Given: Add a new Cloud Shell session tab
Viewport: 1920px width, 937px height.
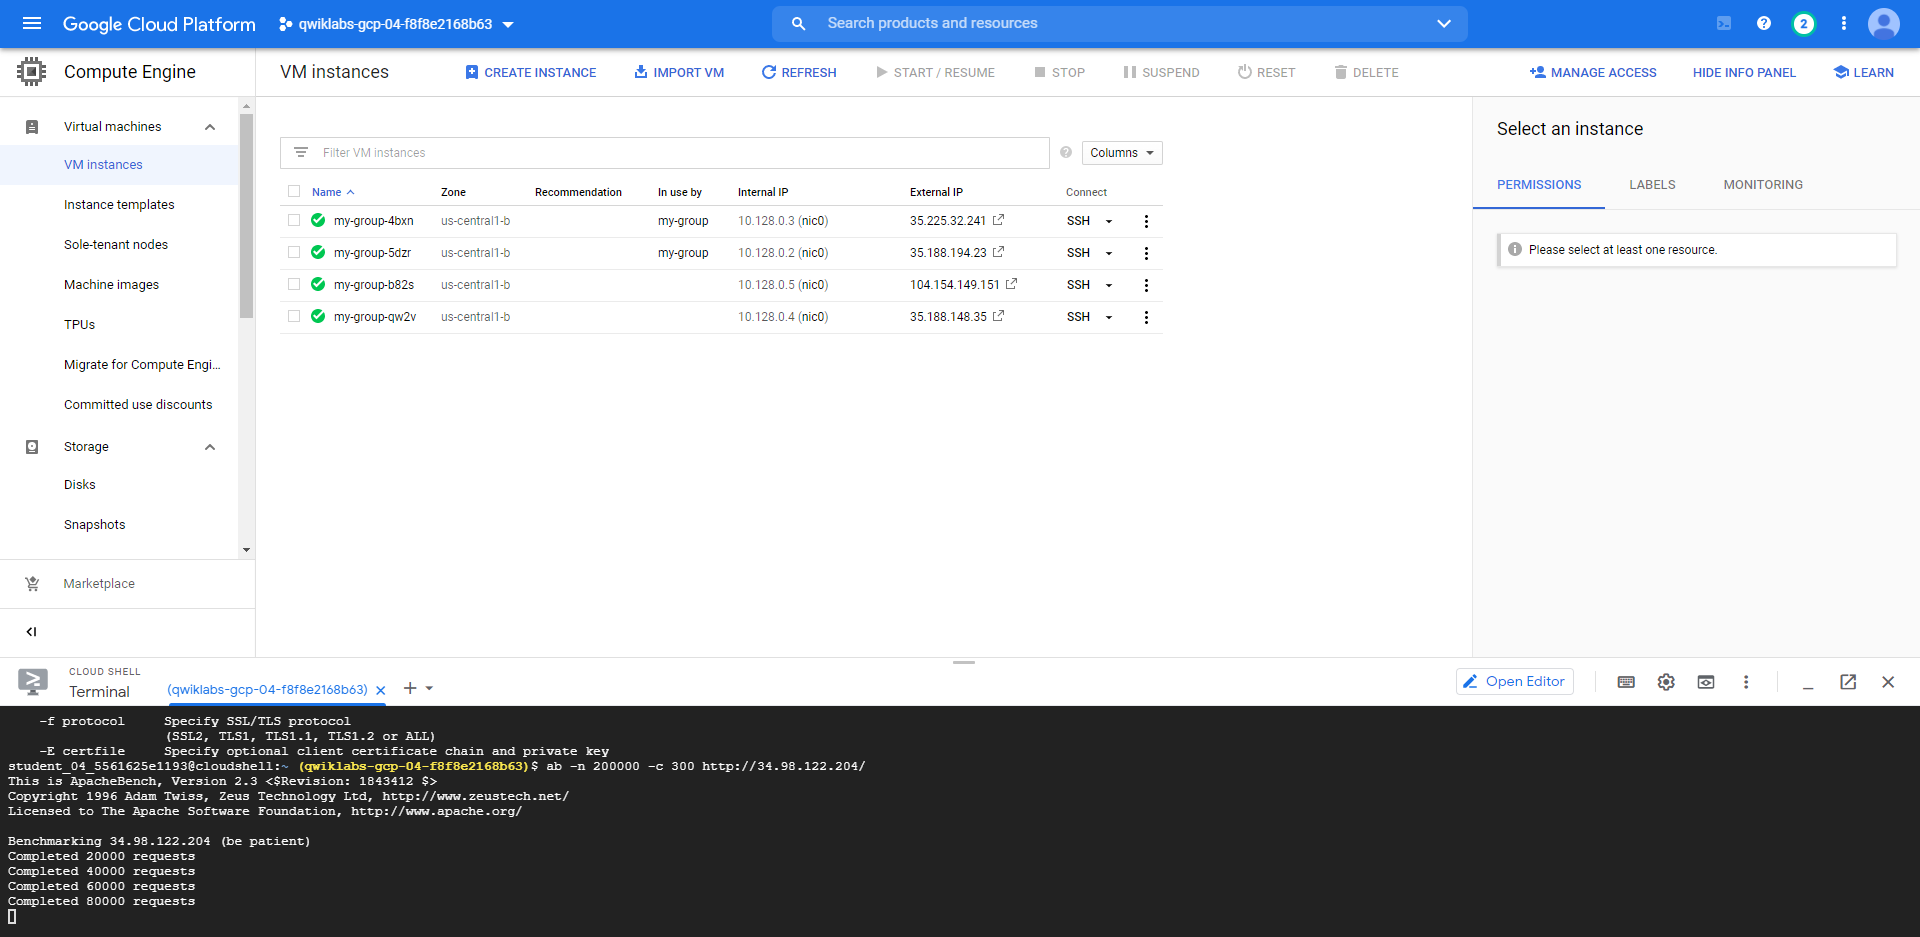Looking at the screenshot, I should (x=410, y=688).
